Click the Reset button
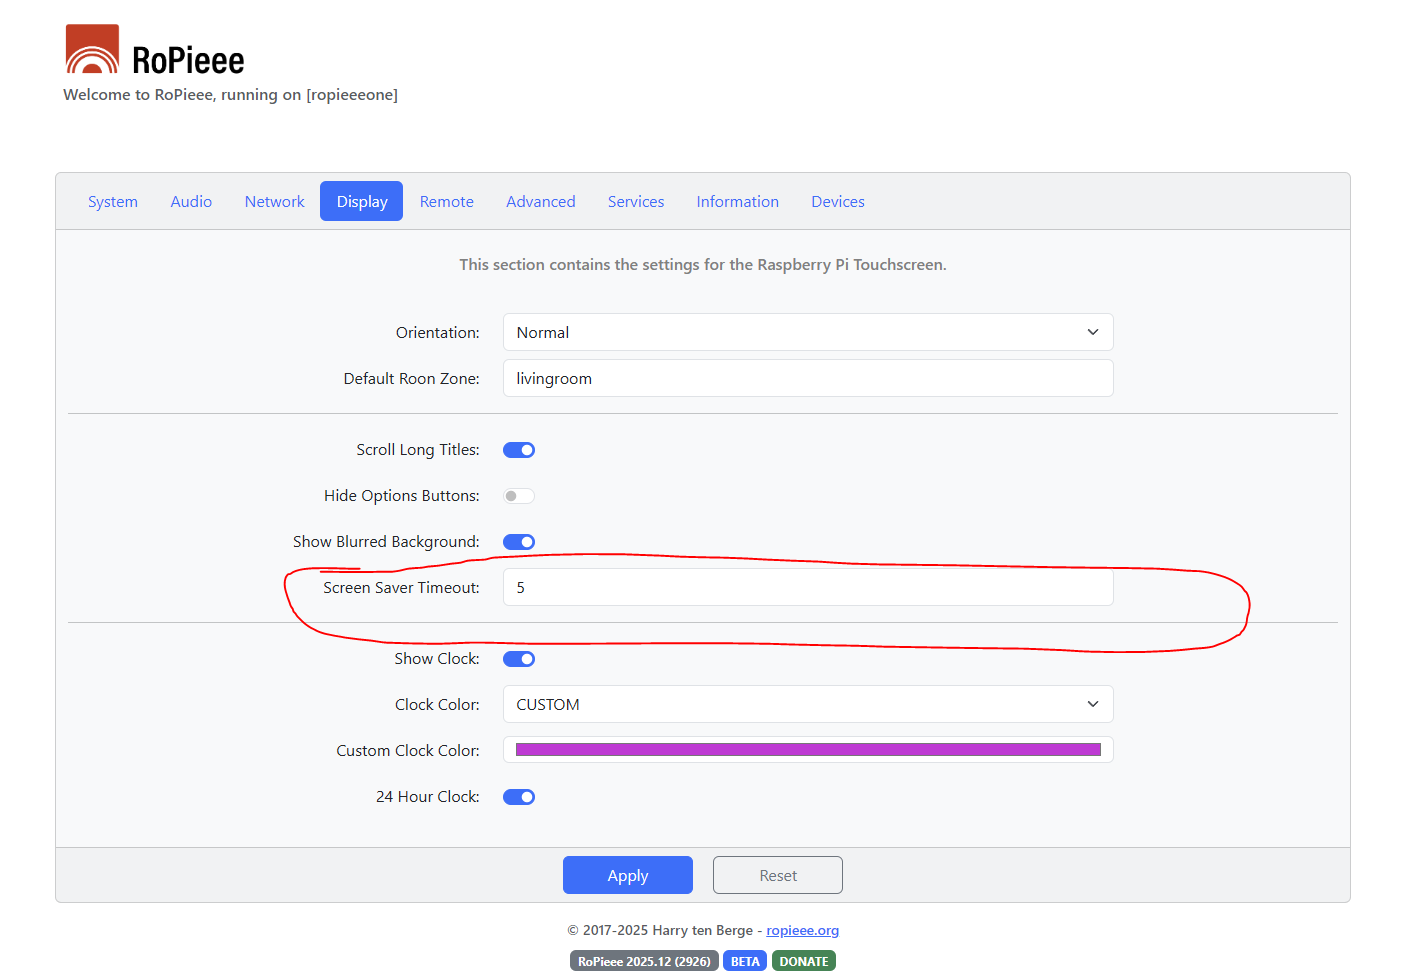 point(777,875)
